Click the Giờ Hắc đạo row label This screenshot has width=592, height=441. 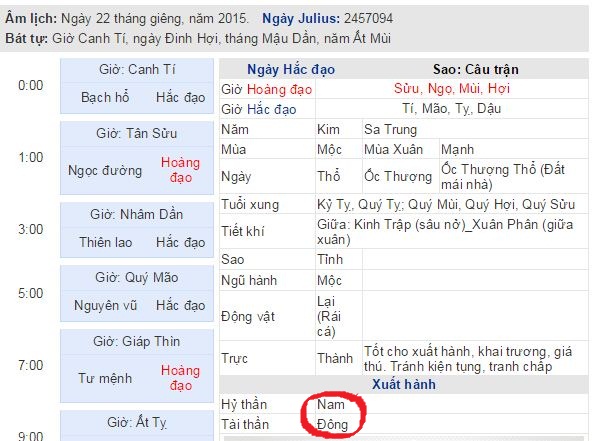(x=259, y=109)
